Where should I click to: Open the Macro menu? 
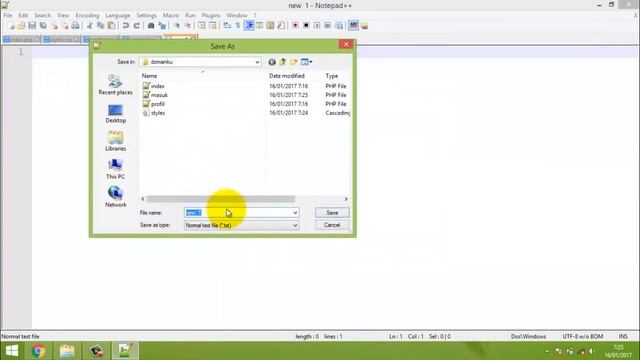point(171,16)
